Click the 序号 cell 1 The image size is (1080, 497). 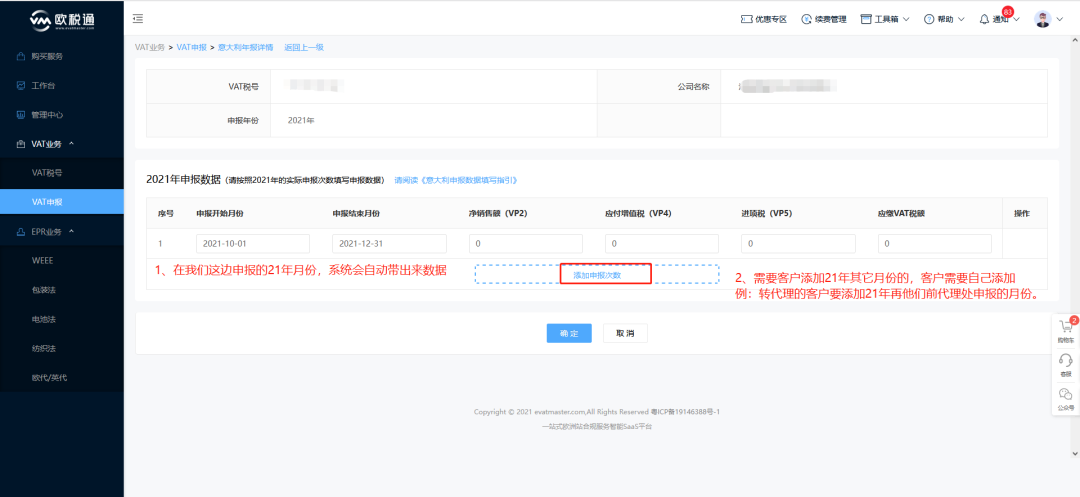(x=160, y=244)
